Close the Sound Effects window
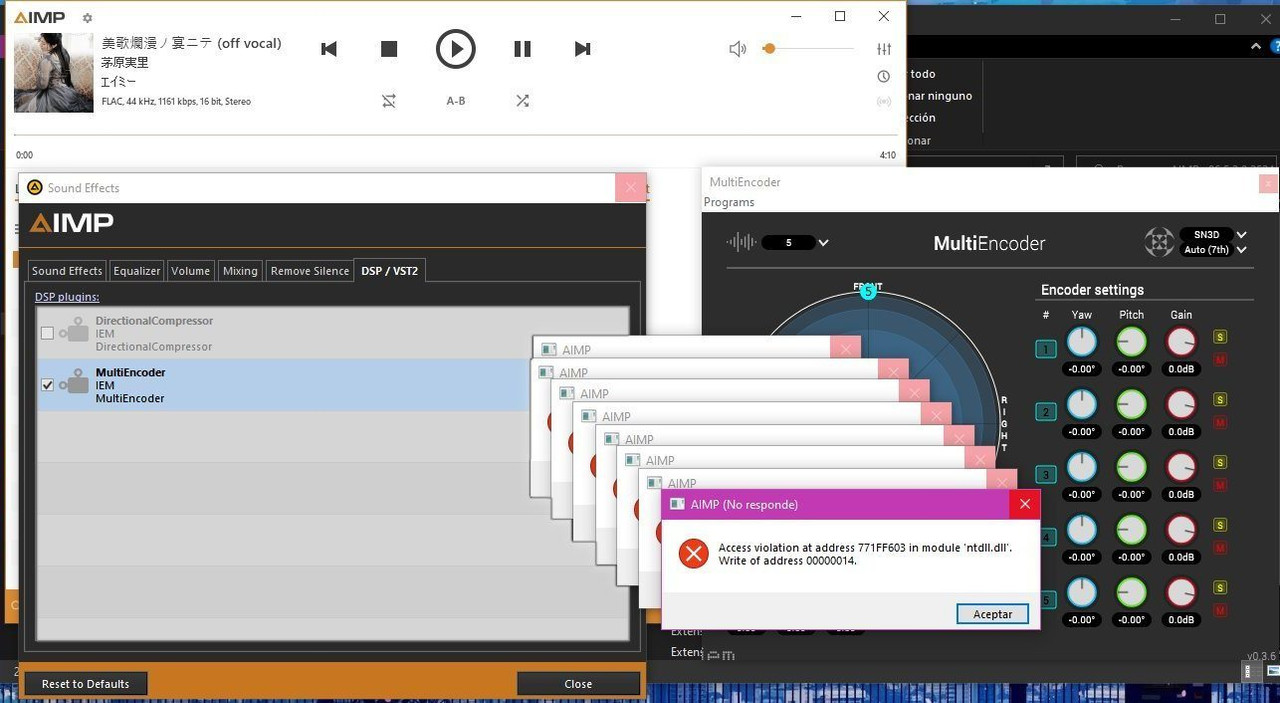Viewport: 1280px width, 703px height. click(x=630, y=188)
